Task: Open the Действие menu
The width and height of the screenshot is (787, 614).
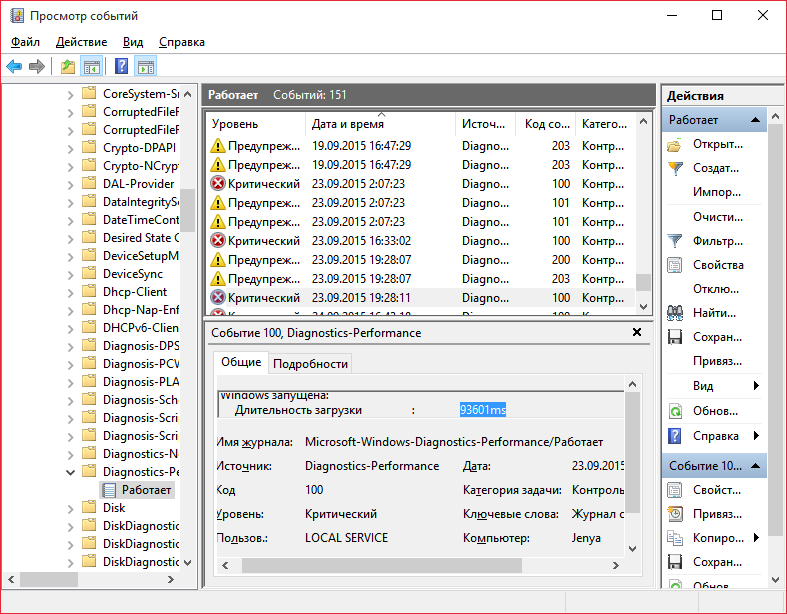Action: (82, 42)
